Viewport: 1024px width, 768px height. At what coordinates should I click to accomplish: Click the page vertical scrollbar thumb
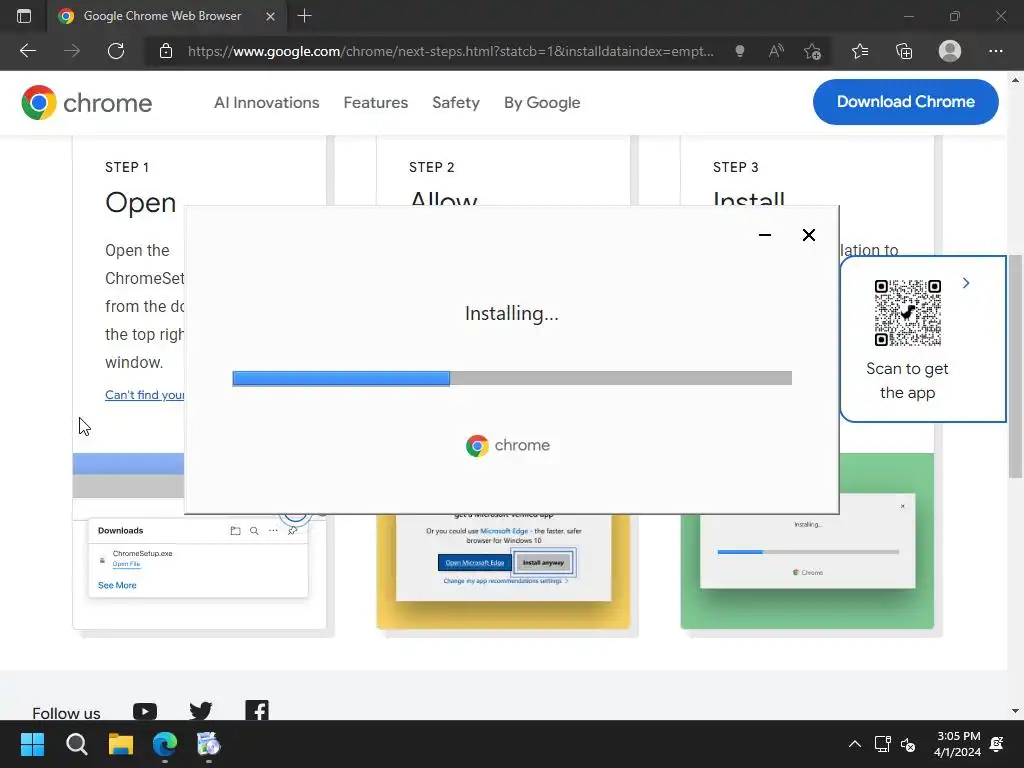pos(1015,366)
